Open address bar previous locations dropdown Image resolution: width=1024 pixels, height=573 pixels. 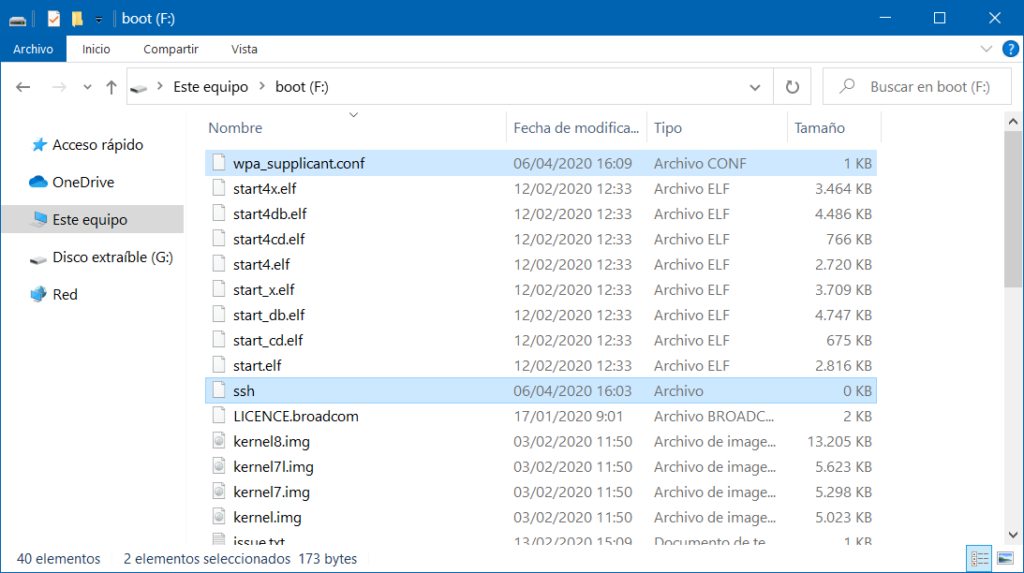(756, 87)
